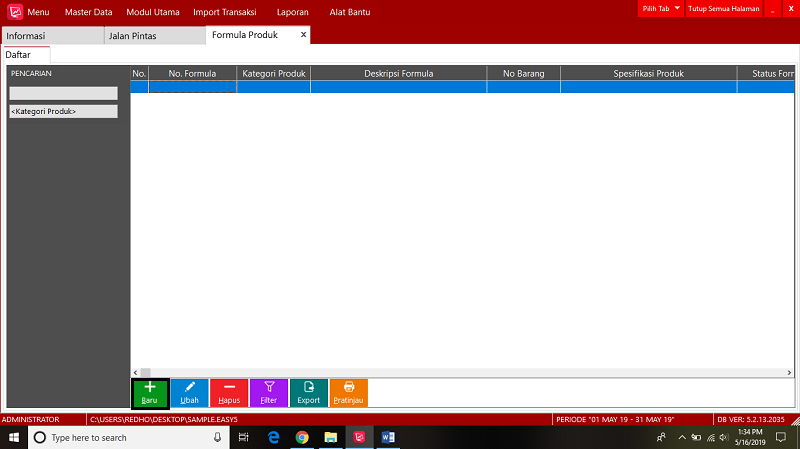Screen dimensions: 800x449
Task: Click the Ubah pencil edit button
Action: [x=189, y=392]
